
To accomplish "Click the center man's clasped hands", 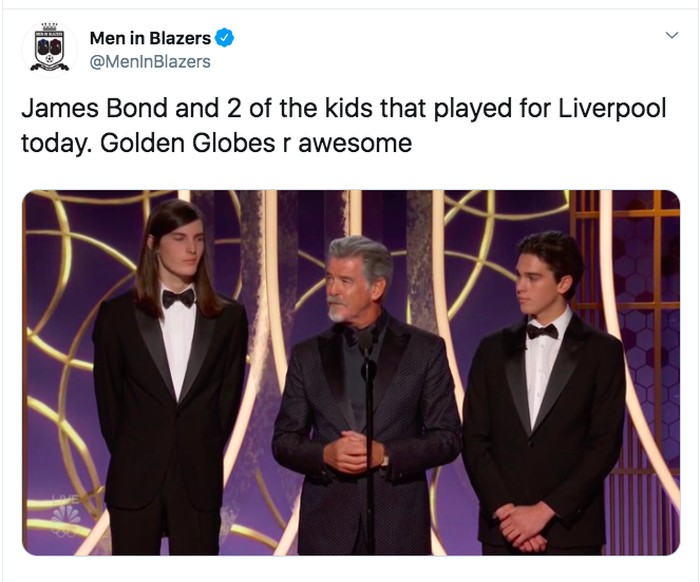I will coord(353,452).
